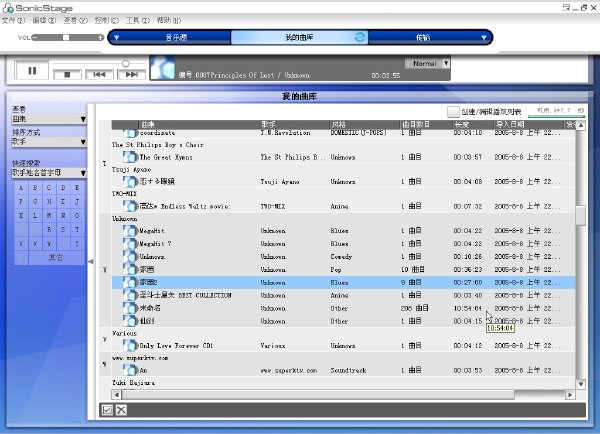
Task: Click album icon for 圣斗士星矢 BEST COLLECTION
Action: [130, 295]
